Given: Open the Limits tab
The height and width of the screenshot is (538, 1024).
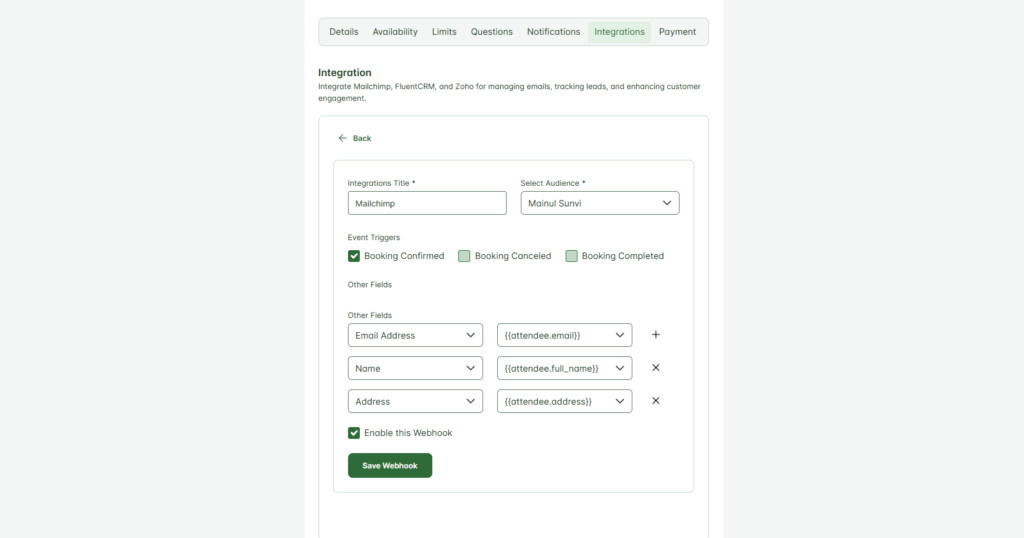Looking at the screenshot, I should 444,32.
